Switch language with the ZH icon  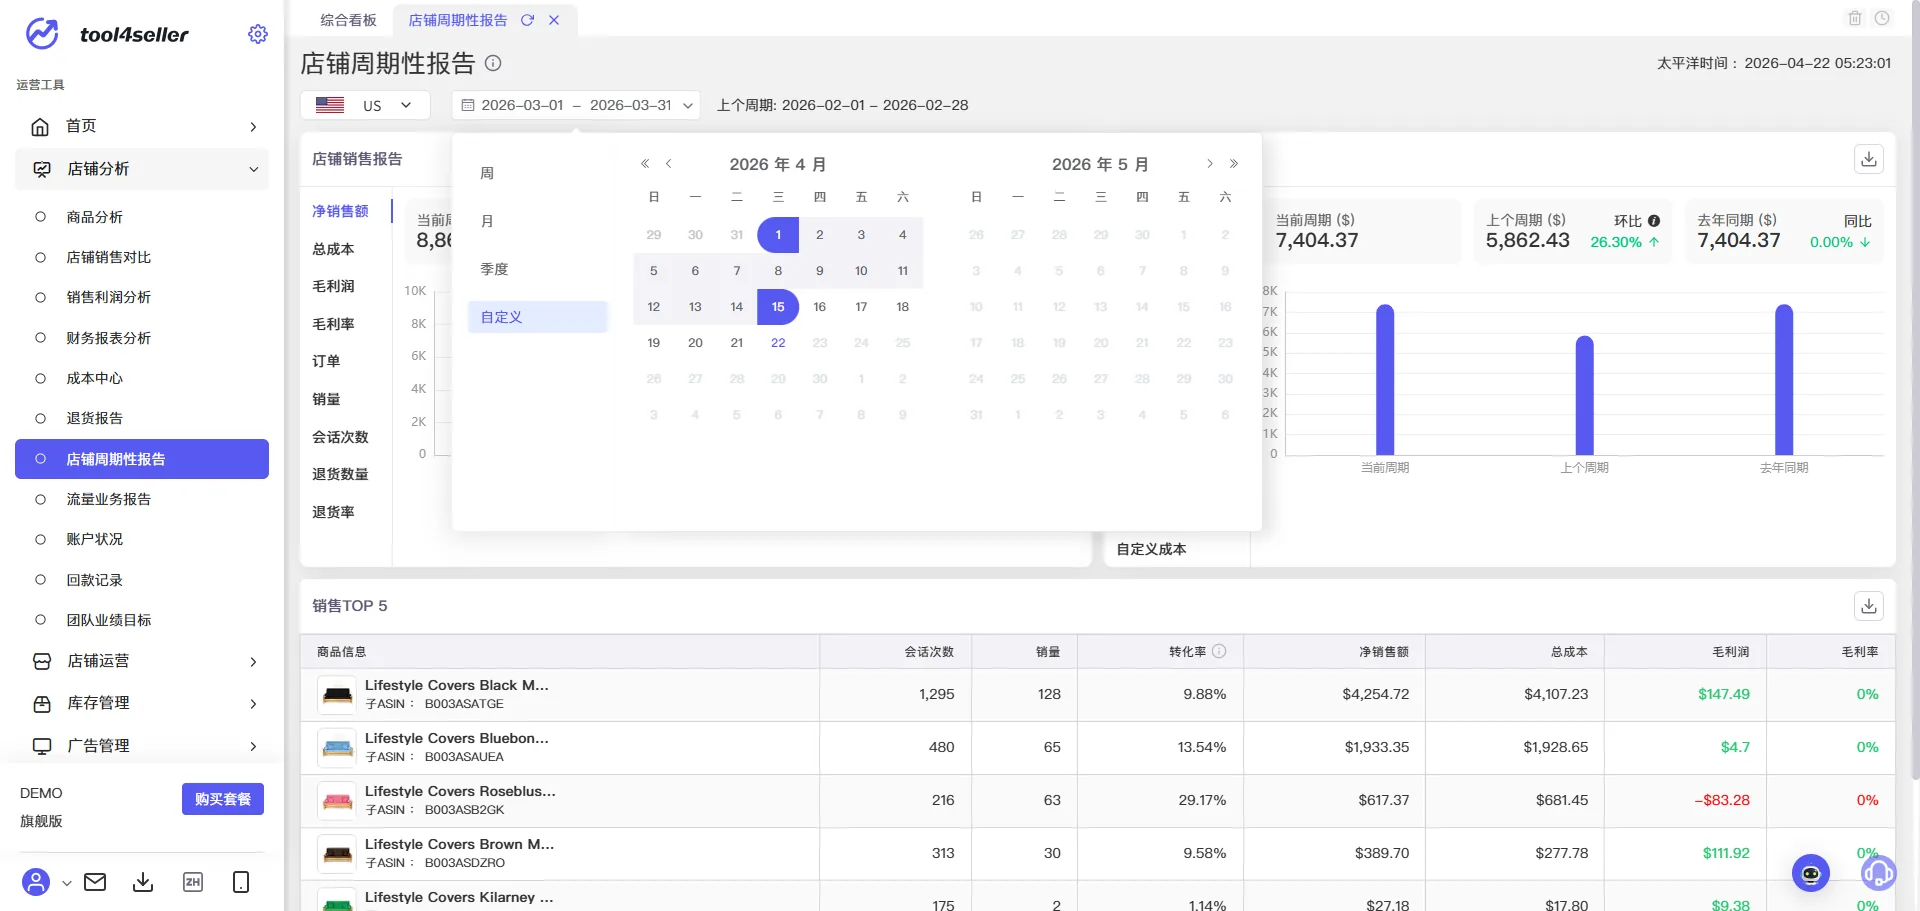point(193,882)
